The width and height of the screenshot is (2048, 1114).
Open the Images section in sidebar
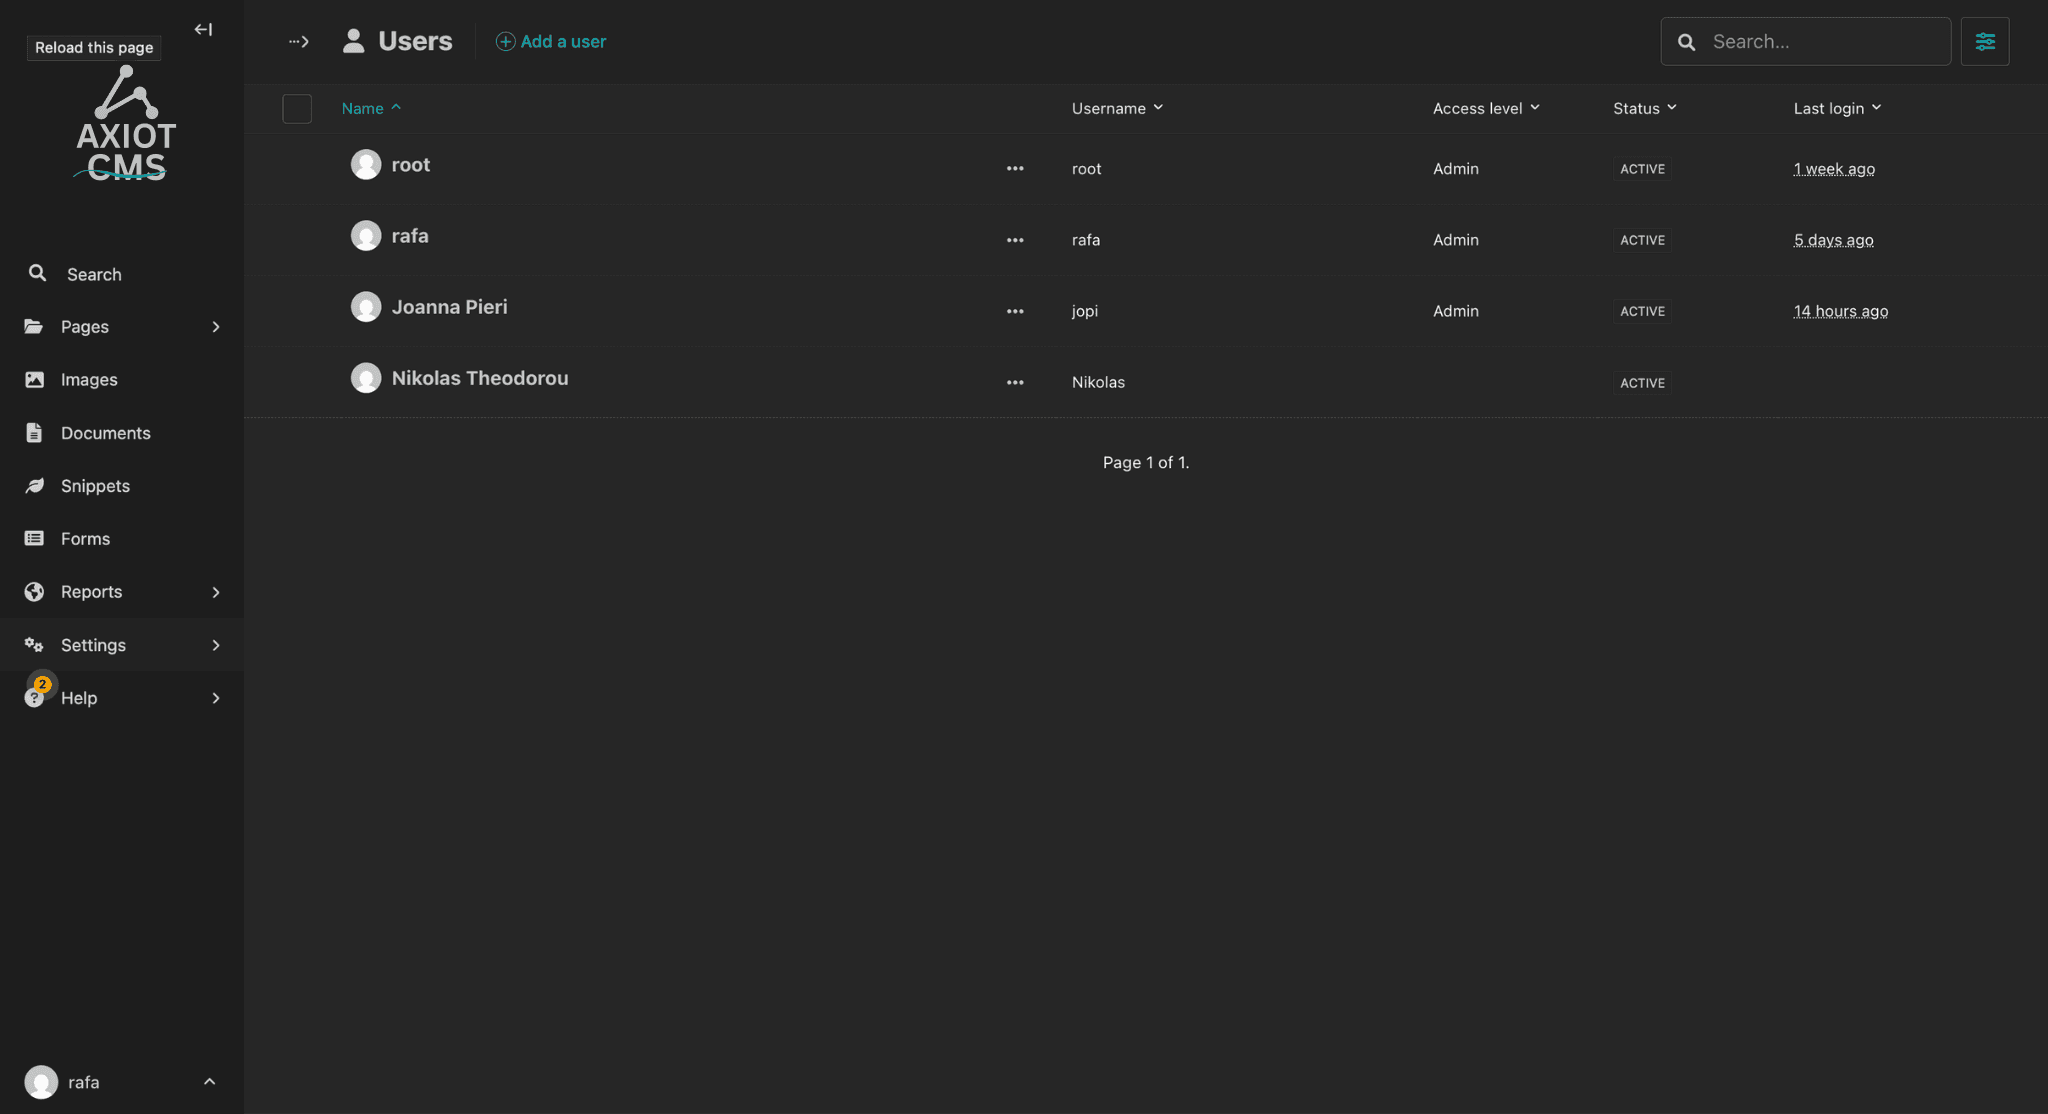(x=89, y=379)
